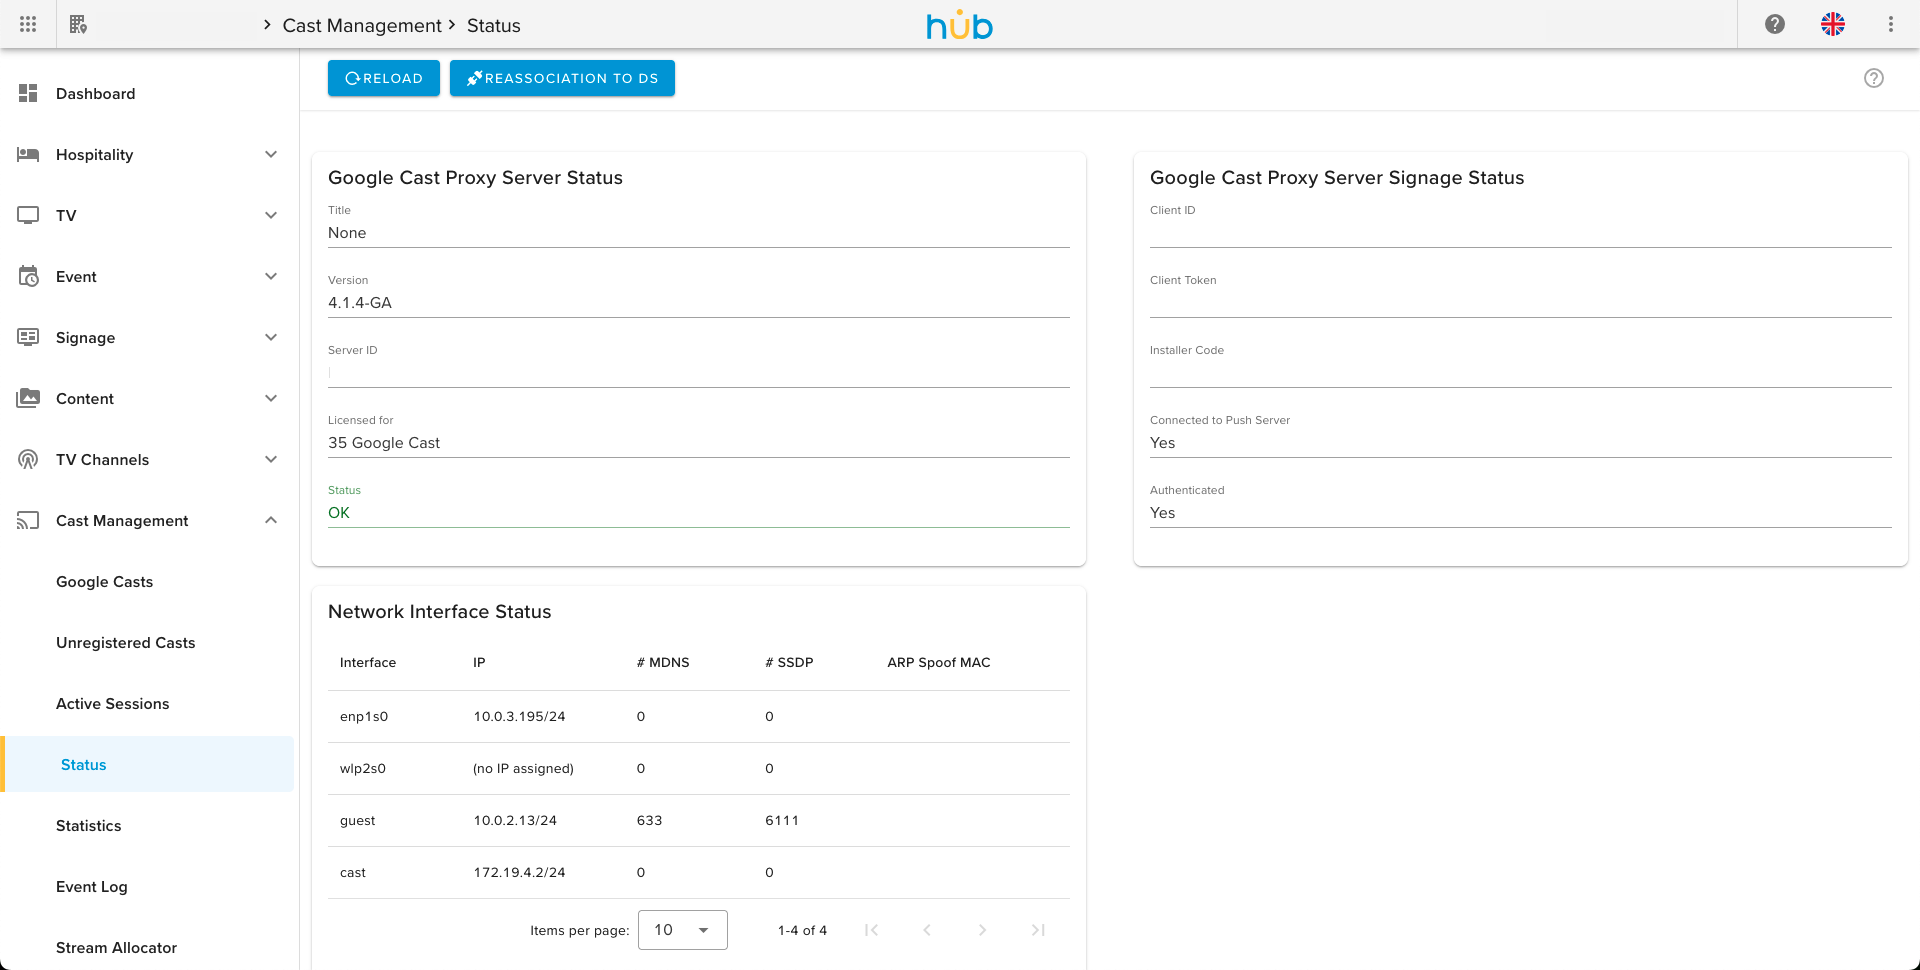Click Cast Management in the breadcrumb
The width and height of the screenshot is (1920, 970).
361,25
